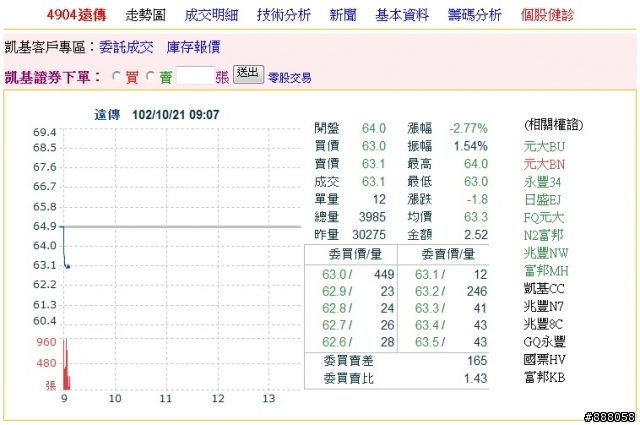Select the 買 (buy) radio button
The height and width of the screenshot is (425, 640).
117,76
